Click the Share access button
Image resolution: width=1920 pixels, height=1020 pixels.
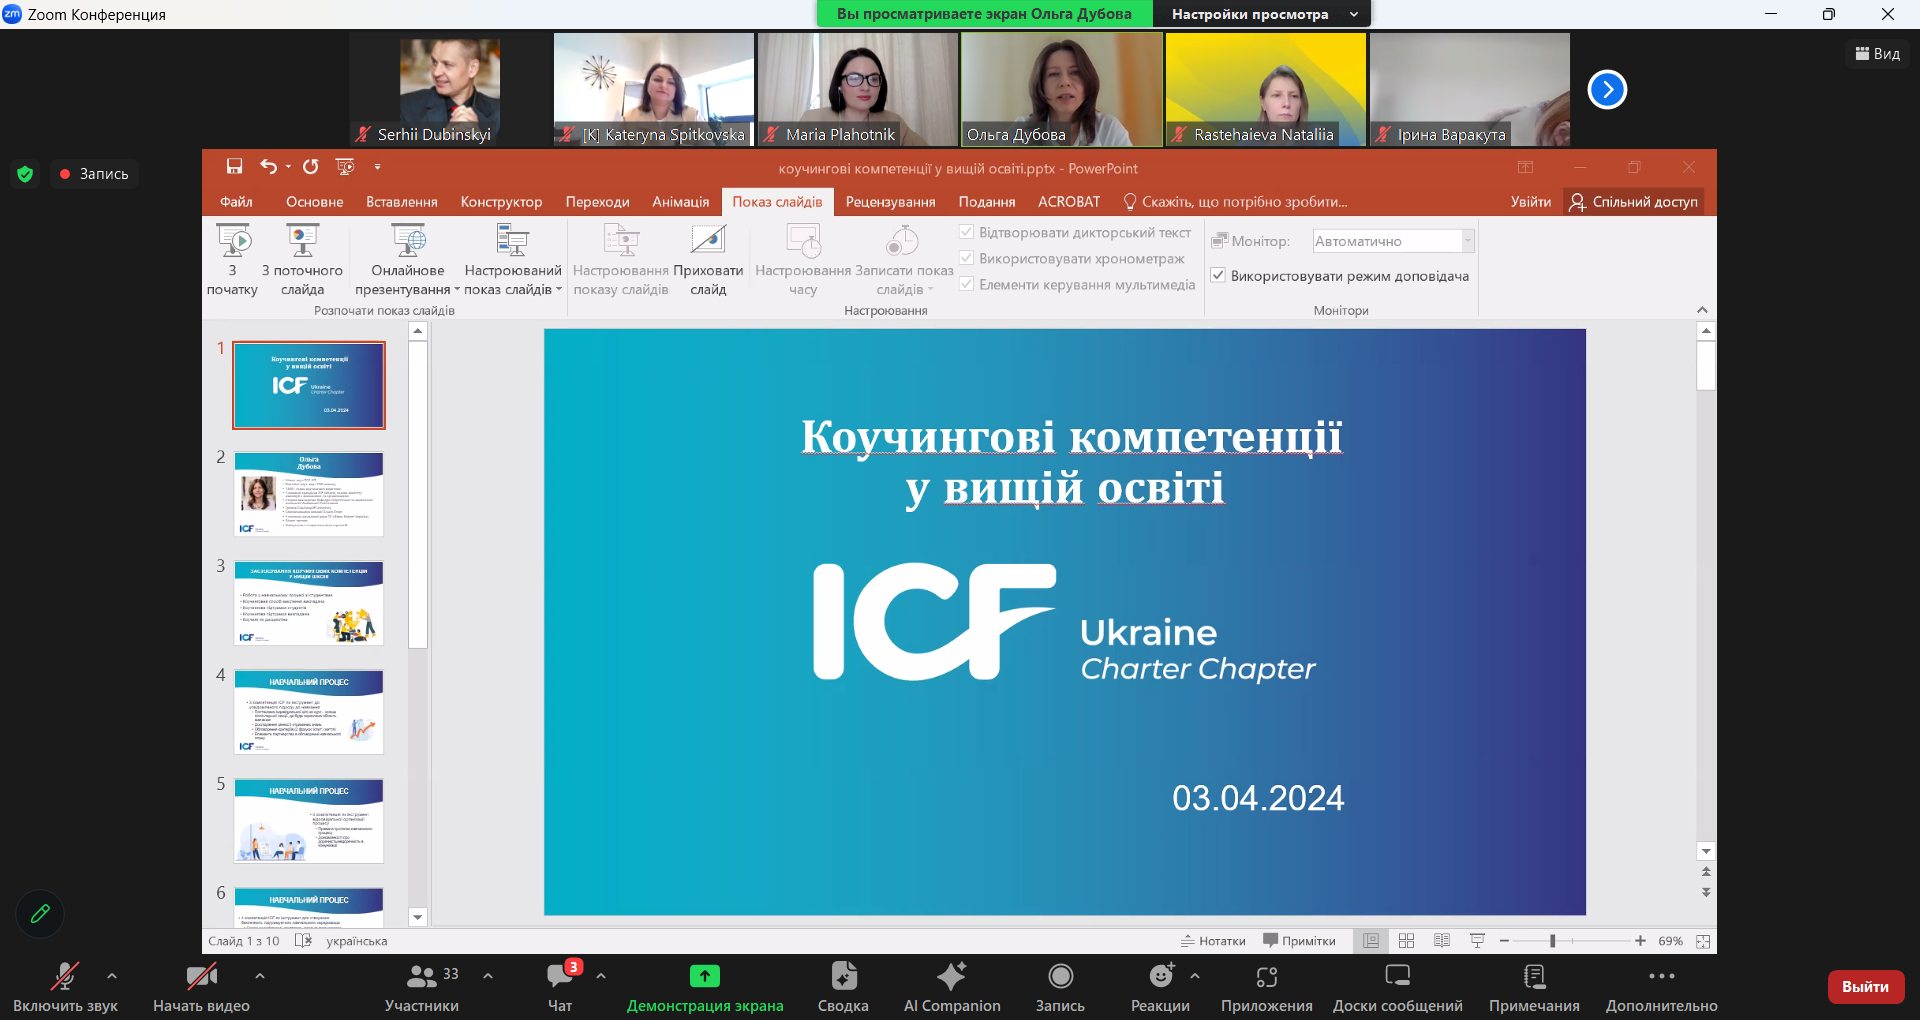coord(1634,202)
